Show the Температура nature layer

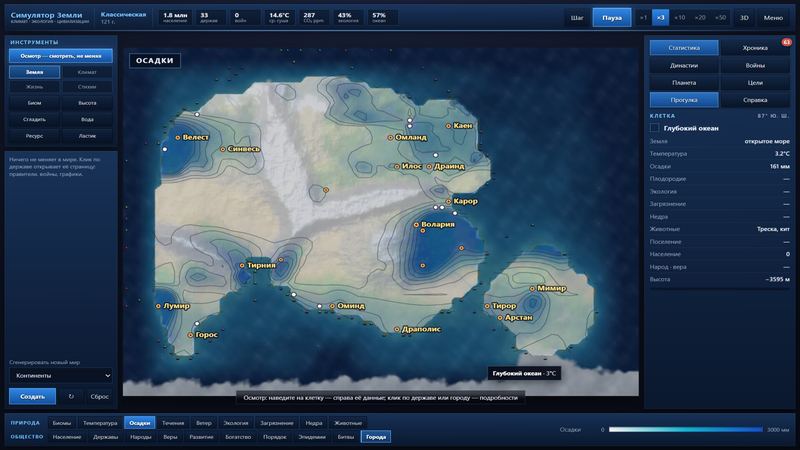click(100, 423)
